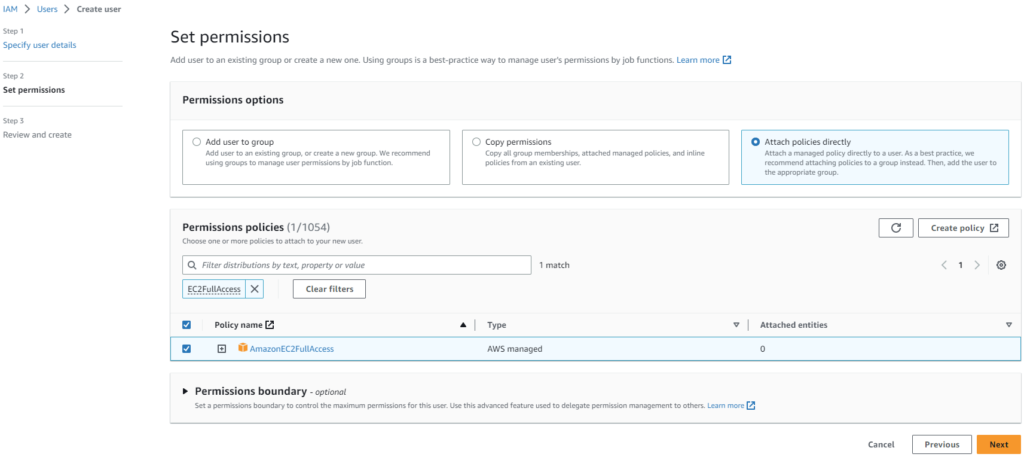This screenshot has width=1024, height=457.
Task: Click the Permissions policies (1/1054) heading
Action: (x=256, y=227)
